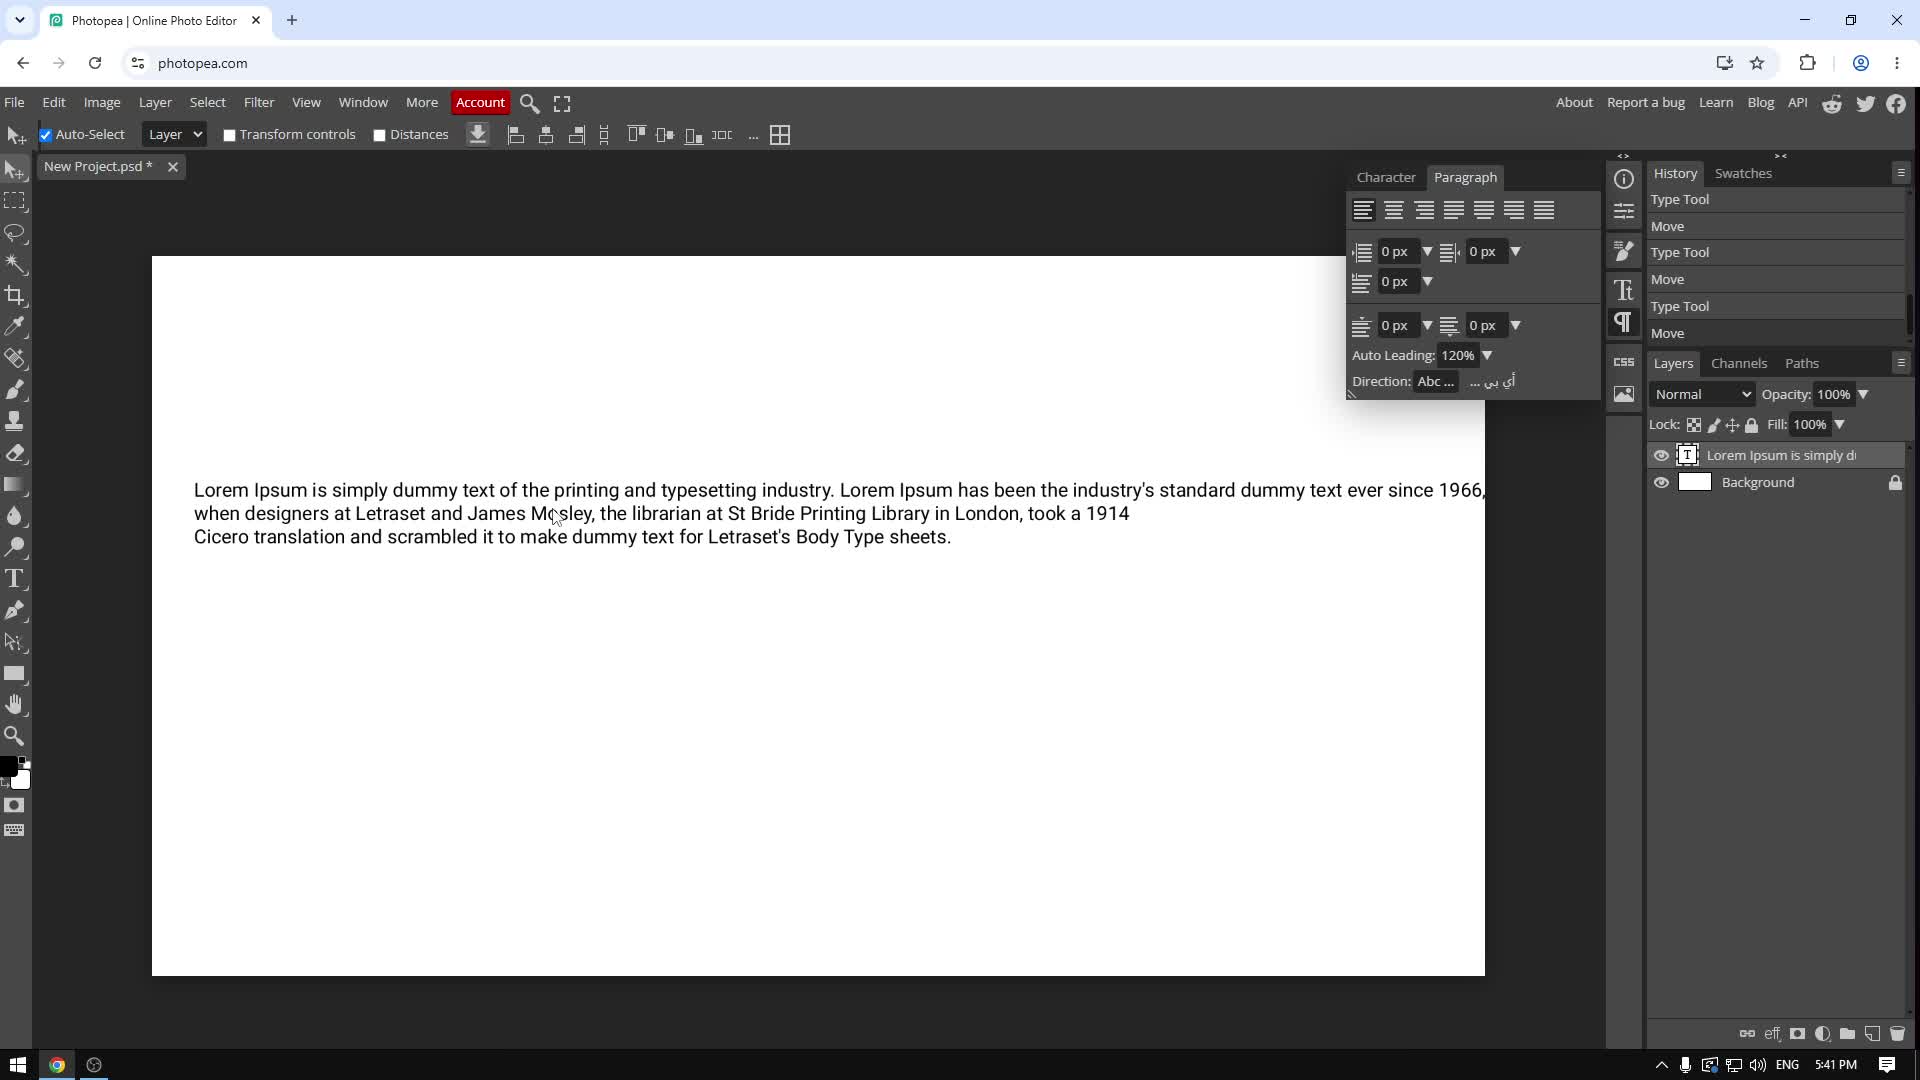Click the black foreground color swatch
The width and height of the screenshot is (1920, 1080).
tap(7, 767)
